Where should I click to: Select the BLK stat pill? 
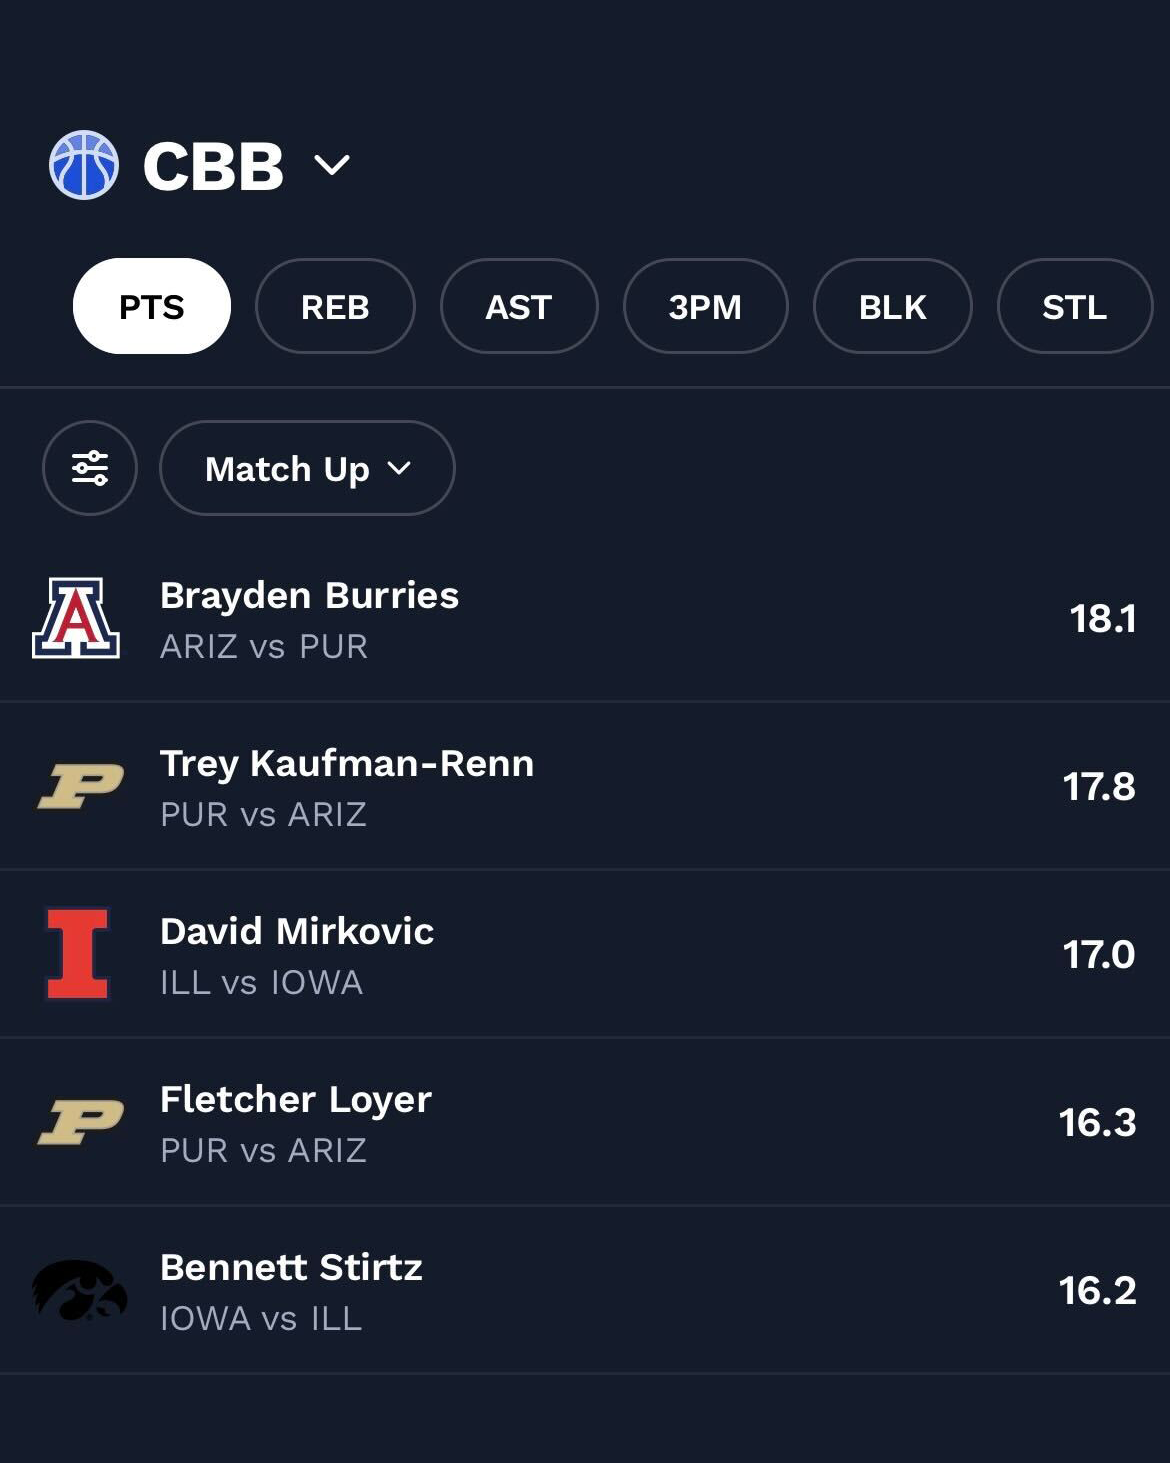[x=892, y=306]
